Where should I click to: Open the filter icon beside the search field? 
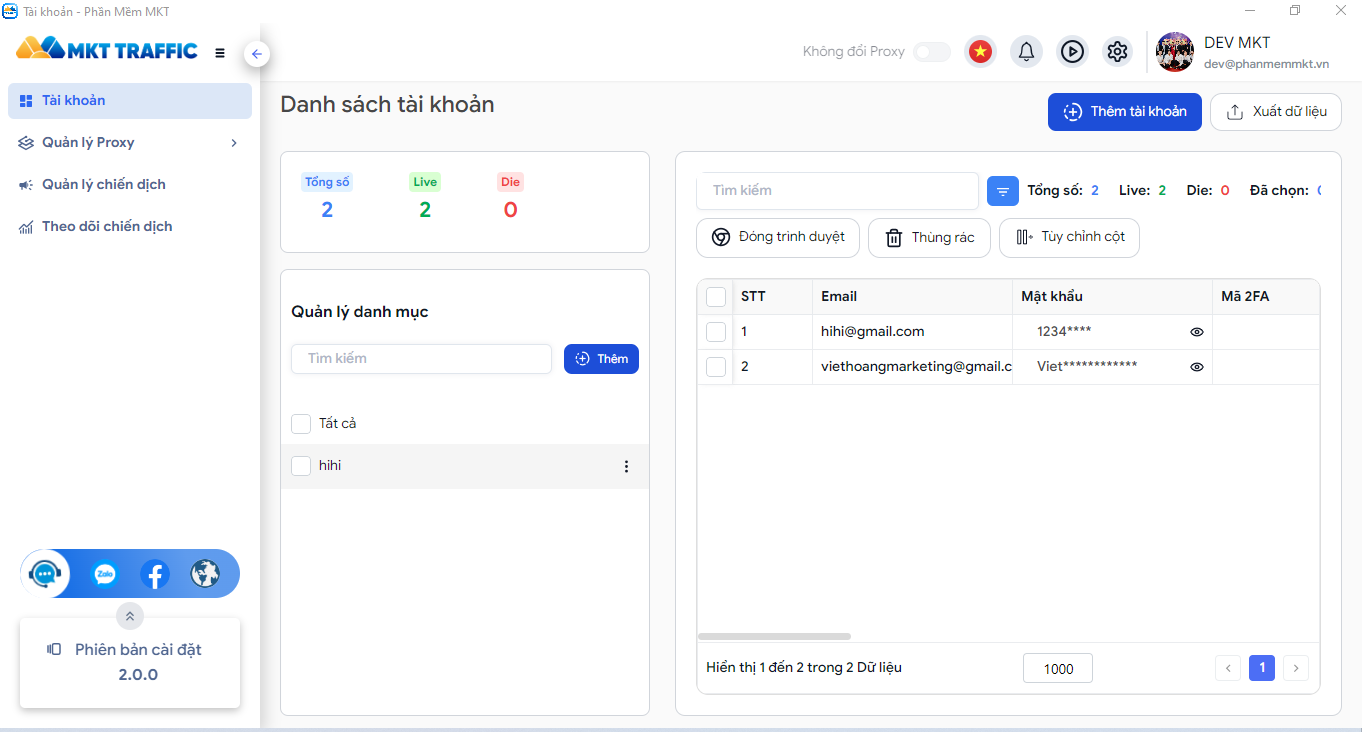click(x=1003, y=190)
